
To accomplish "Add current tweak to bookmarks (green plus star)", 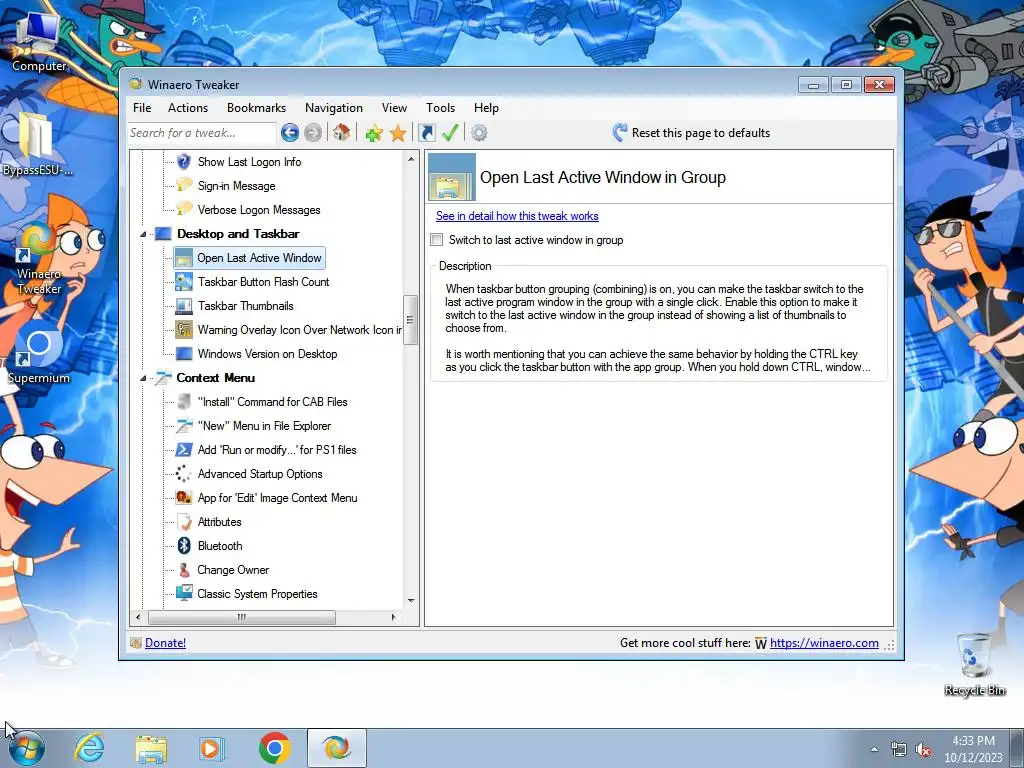I will (x=374, y=133).
